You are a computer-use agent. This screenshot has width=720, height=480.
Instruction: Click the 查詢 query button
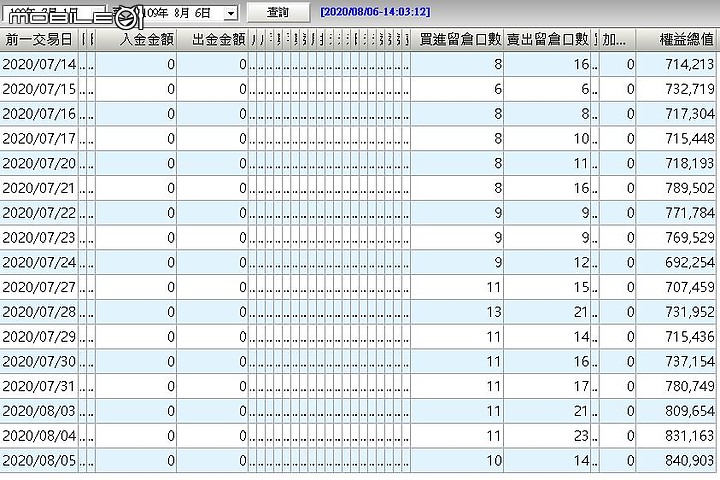pos(278,12)
